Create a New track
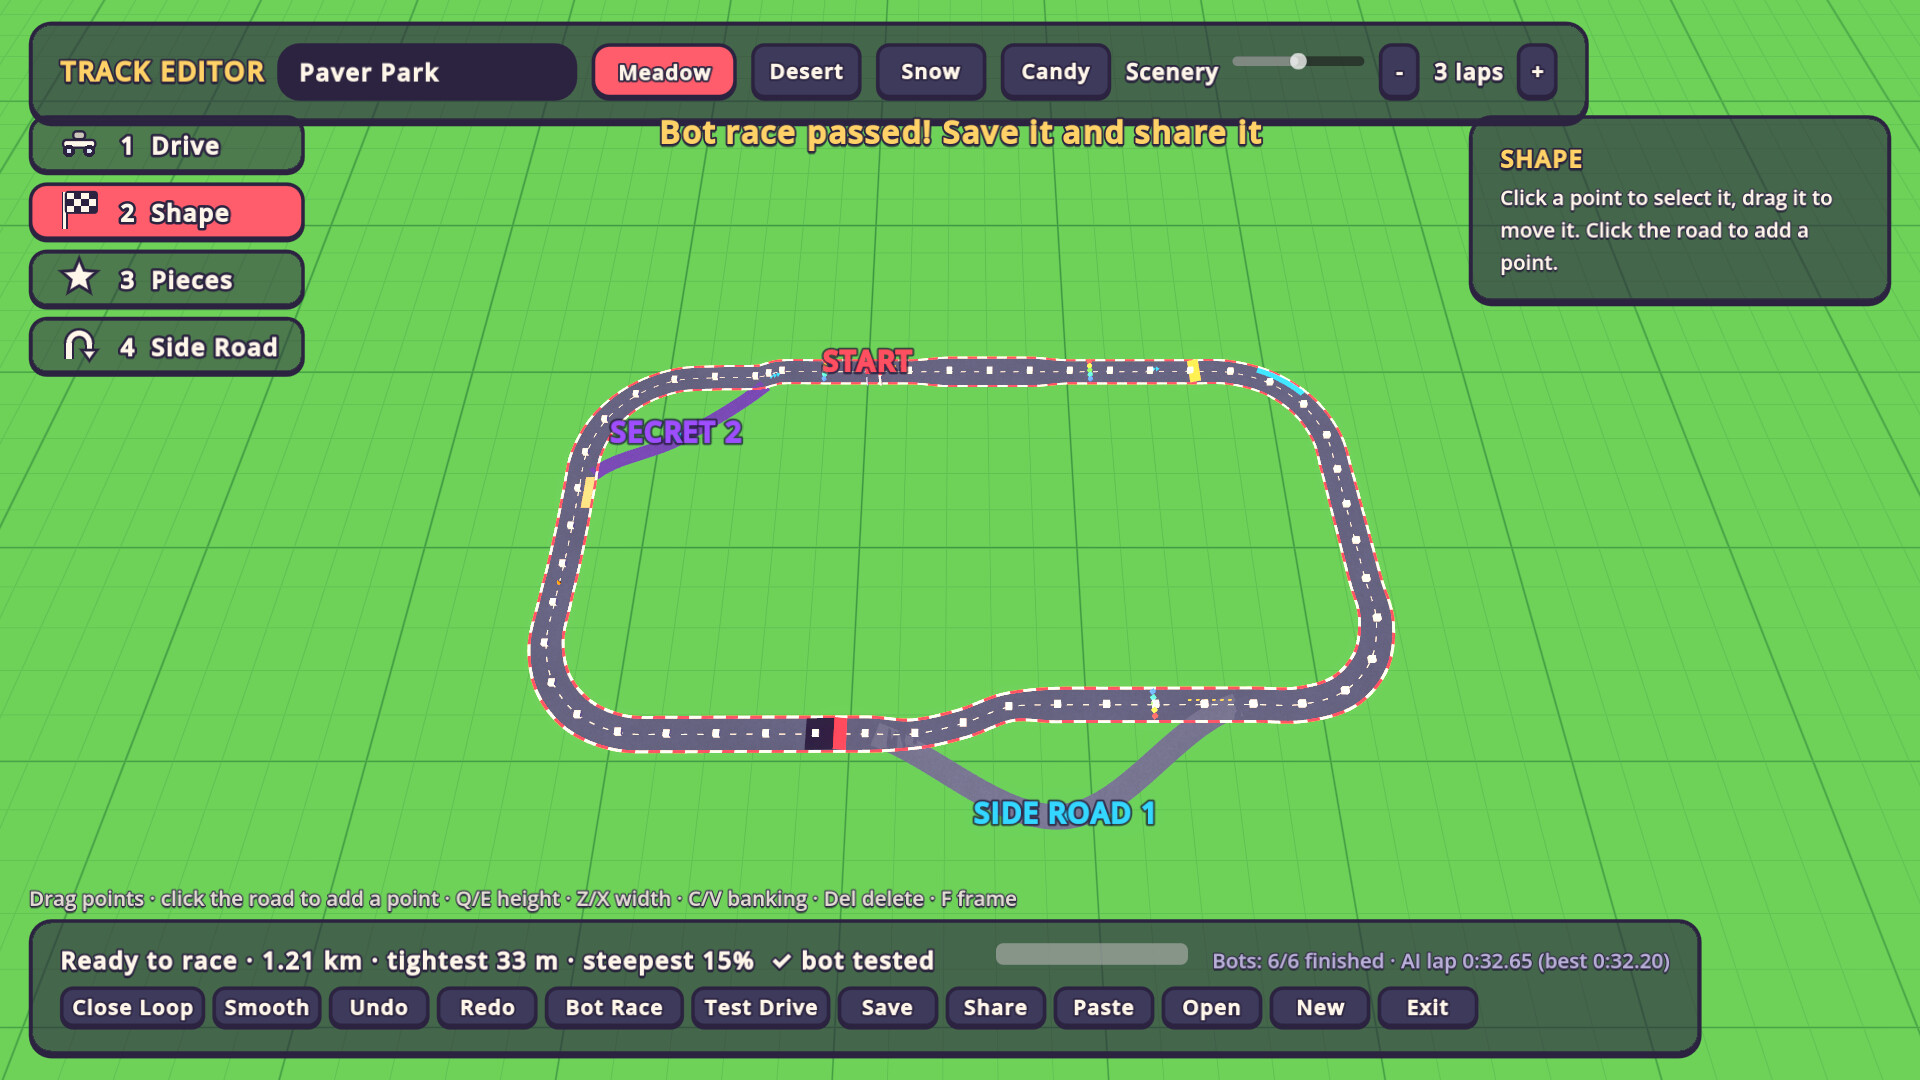 [x=1320, y=1008]
